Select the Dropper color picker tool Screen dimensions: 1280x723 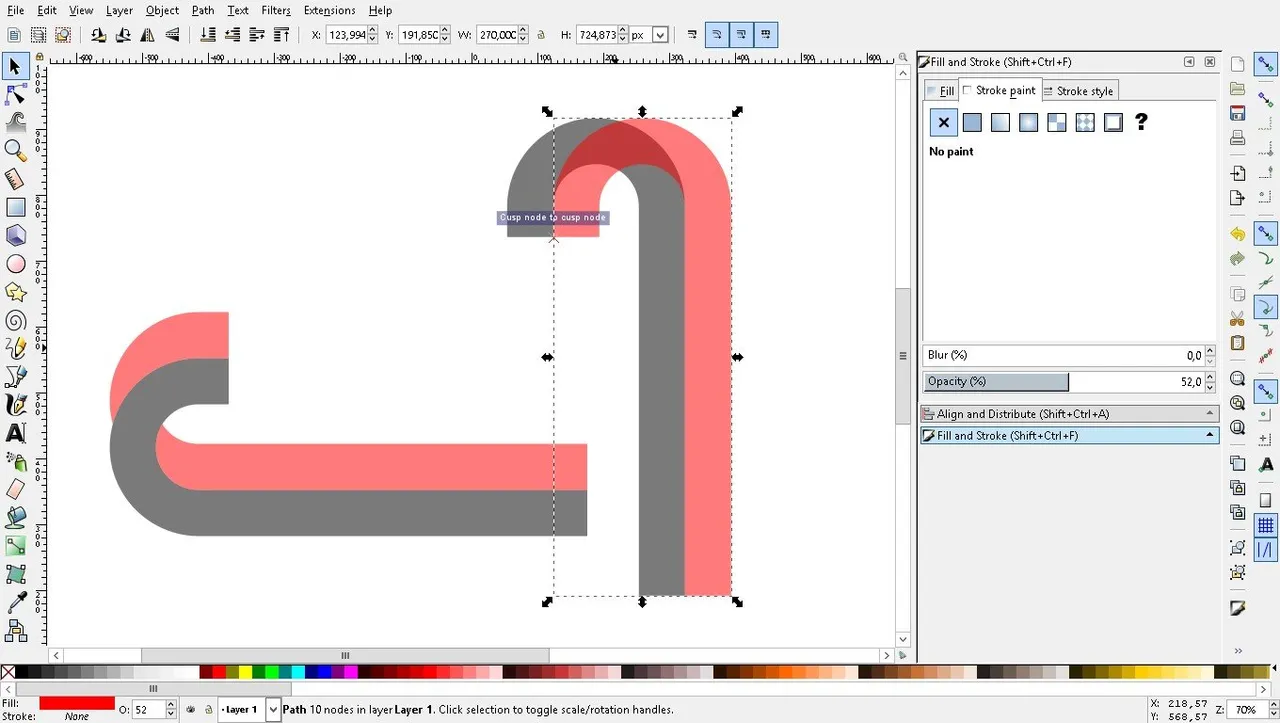pyautogui.click(x=15, y=603)
